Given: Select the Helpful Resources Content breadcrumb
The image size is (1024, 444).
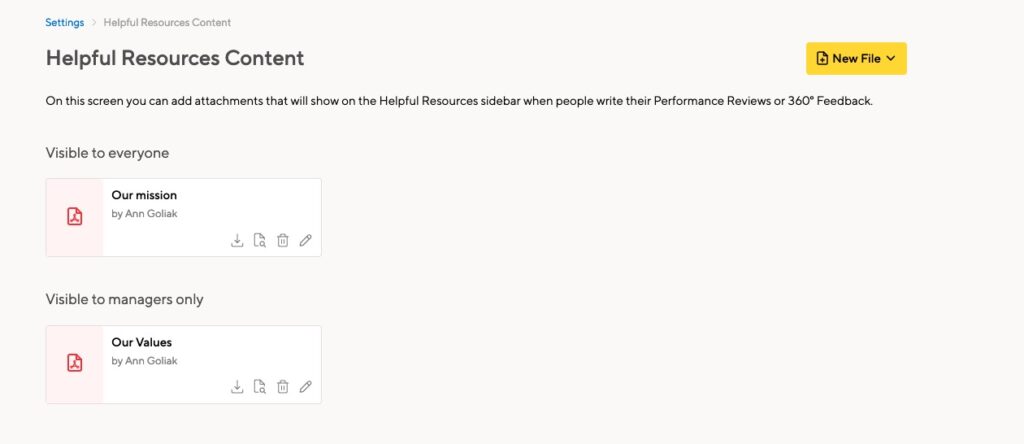Looking at the screenshot, I should coord(167,22).
